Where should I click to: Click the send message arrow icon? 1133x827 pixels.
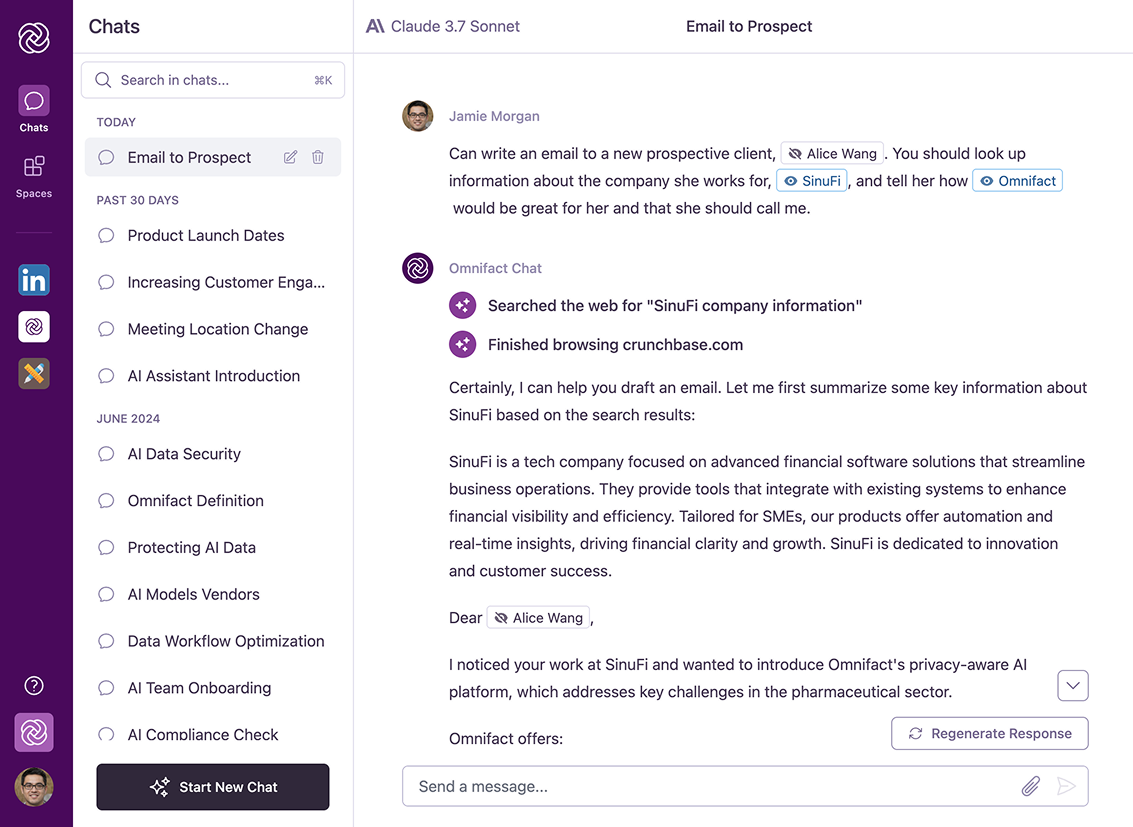click(1066, 786)
